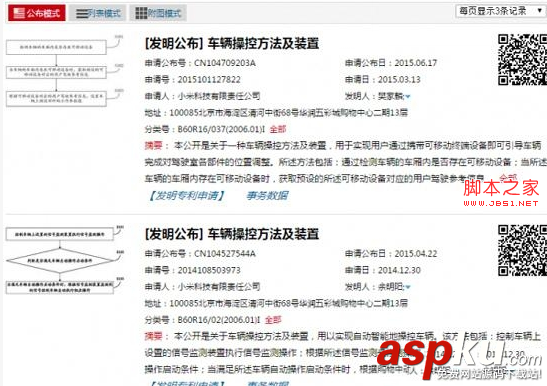Image resolution: width=547 pixels, height=386 pixels.
Task: Switch to 附图模式 view tab
Action: [x=158, y=13]
